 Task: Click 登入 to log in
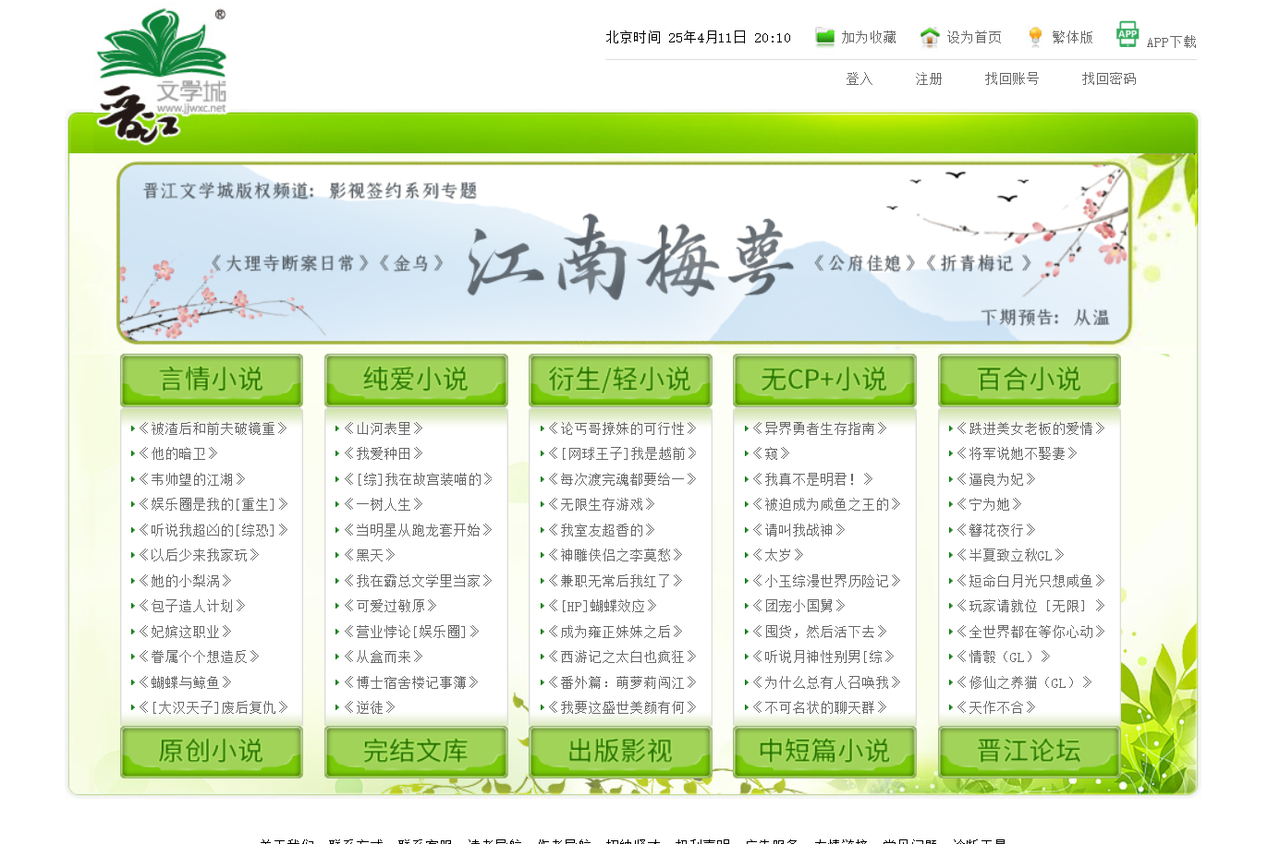859,79
